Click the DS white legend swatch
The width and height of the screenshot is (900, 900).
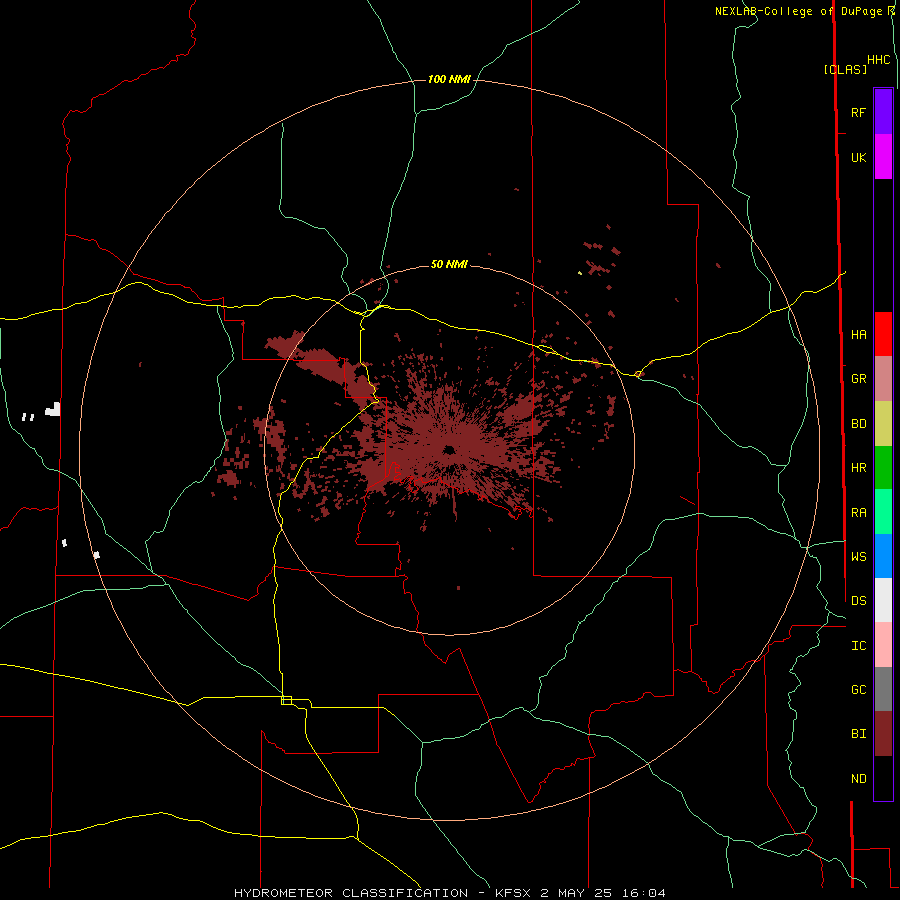(883, 600)
